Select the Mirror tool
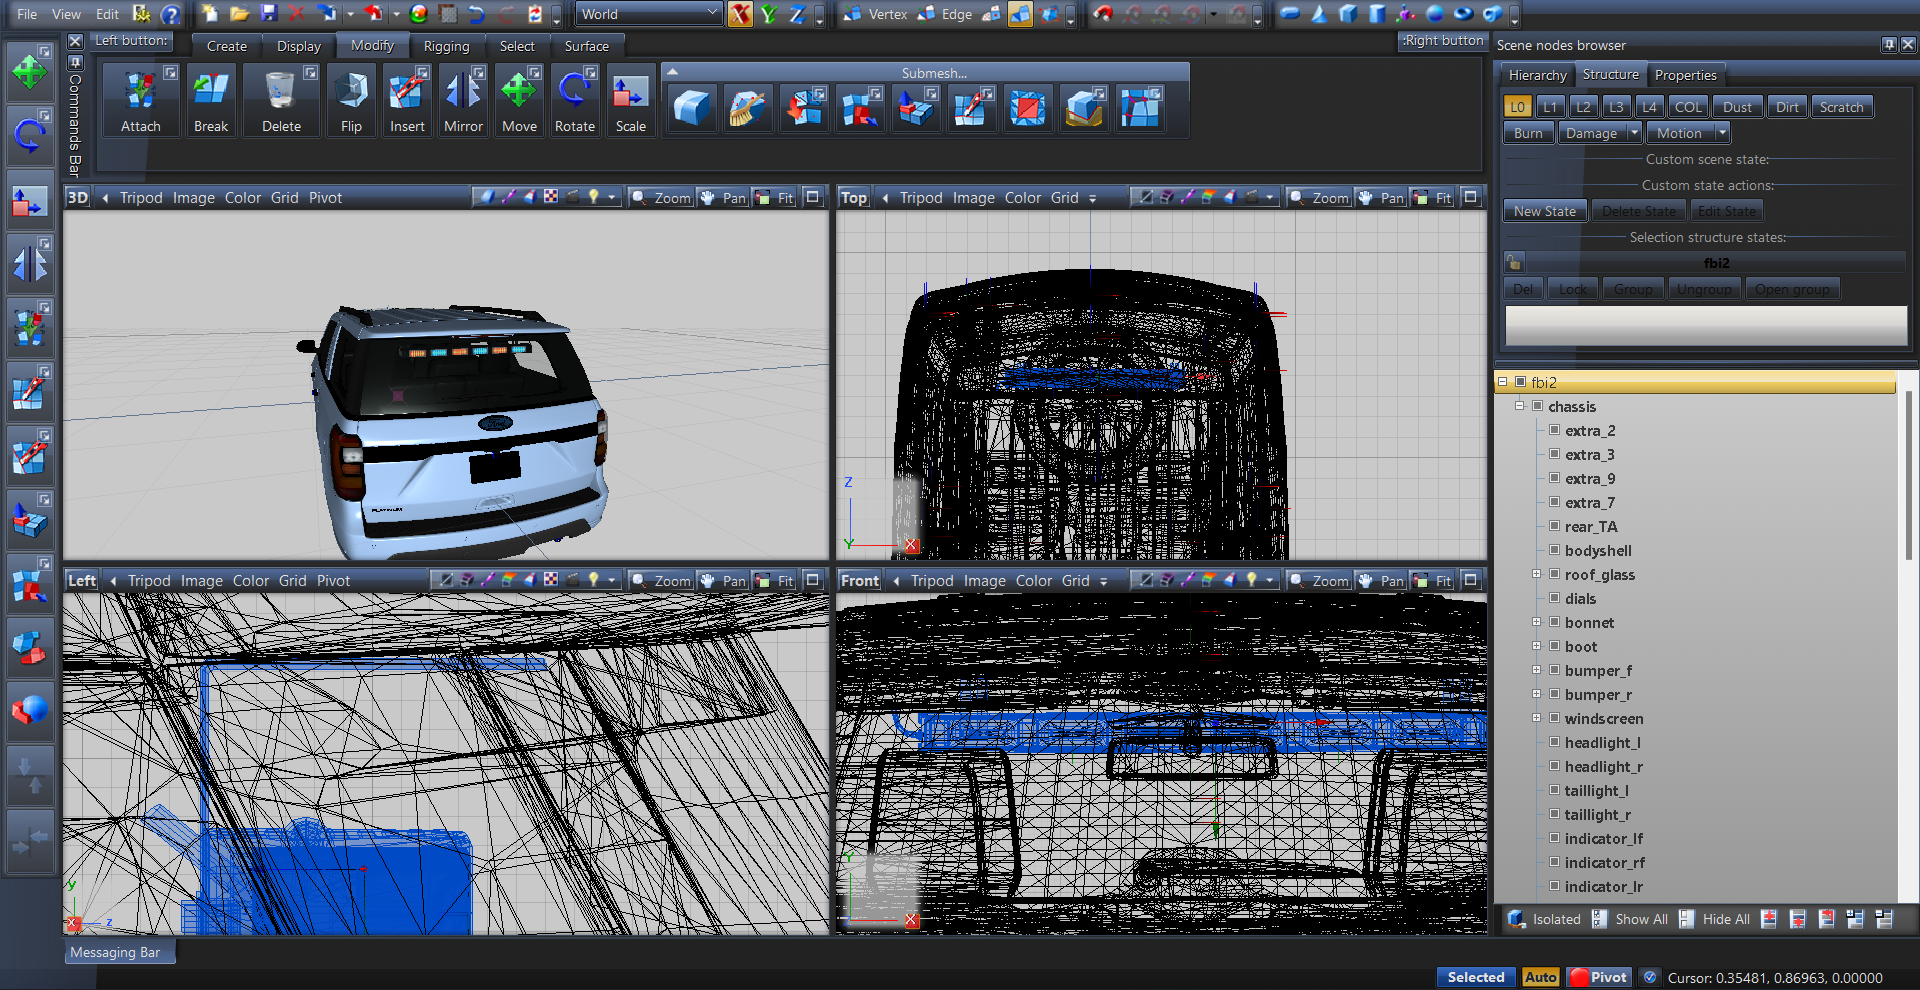Screen dimensions: 1920x990 (463, 100)
